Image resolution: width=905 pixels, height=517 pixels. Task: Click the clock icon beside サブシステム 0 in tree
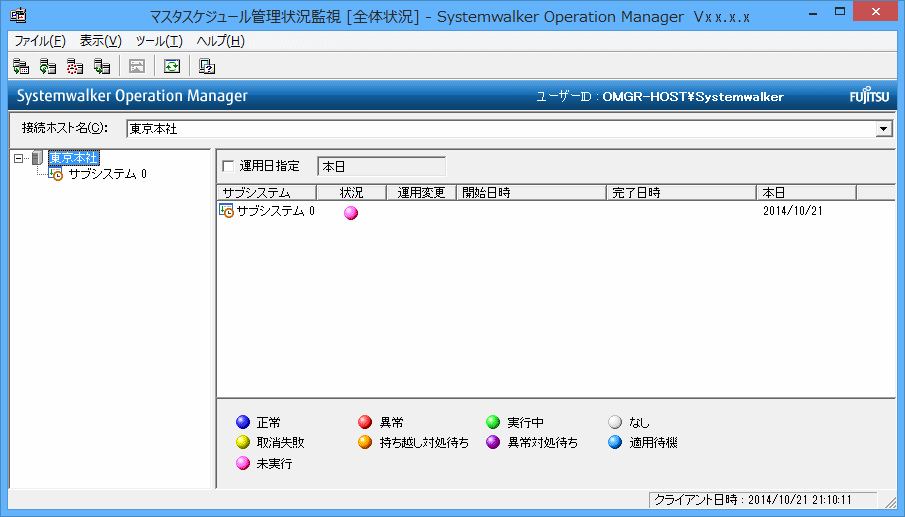(55, 174)
